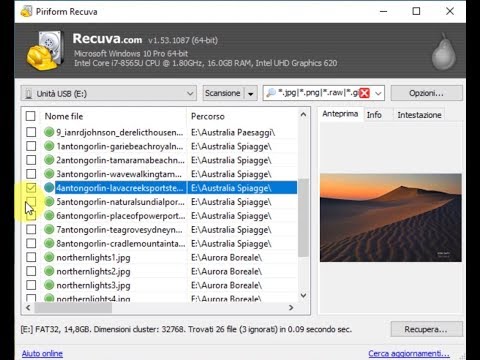This screenshot has width=480, height=360.
Task: Expand the file filter dropdown chevron
Action: 378,93
